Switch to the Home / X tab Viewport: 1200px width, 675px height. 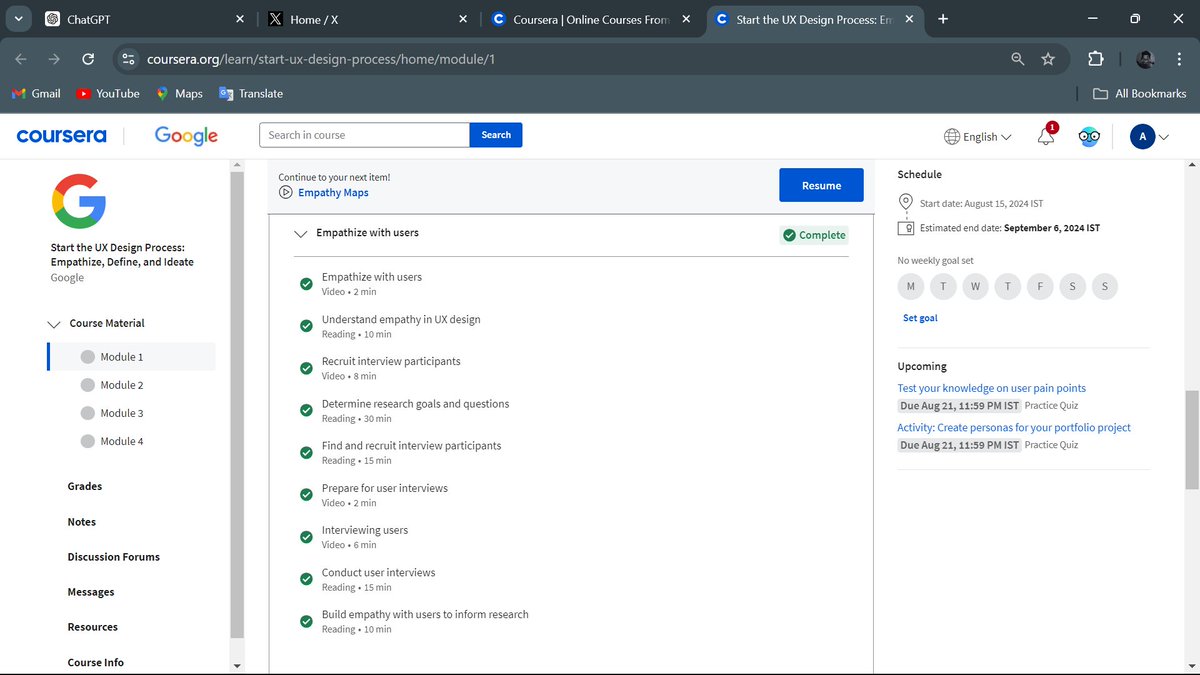[366, 19]
